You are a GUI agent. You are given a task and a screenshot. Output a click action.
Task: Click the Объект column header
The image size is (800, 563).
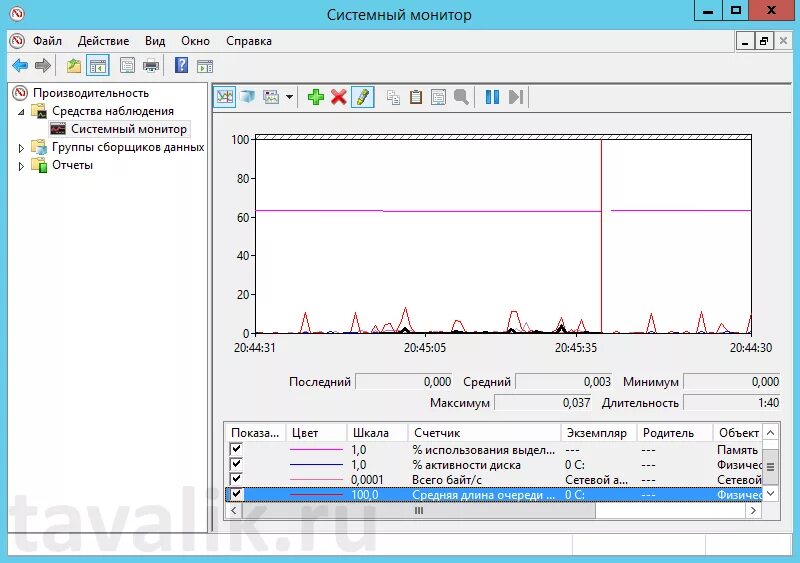pyautogui.click(x=738, y=433)
